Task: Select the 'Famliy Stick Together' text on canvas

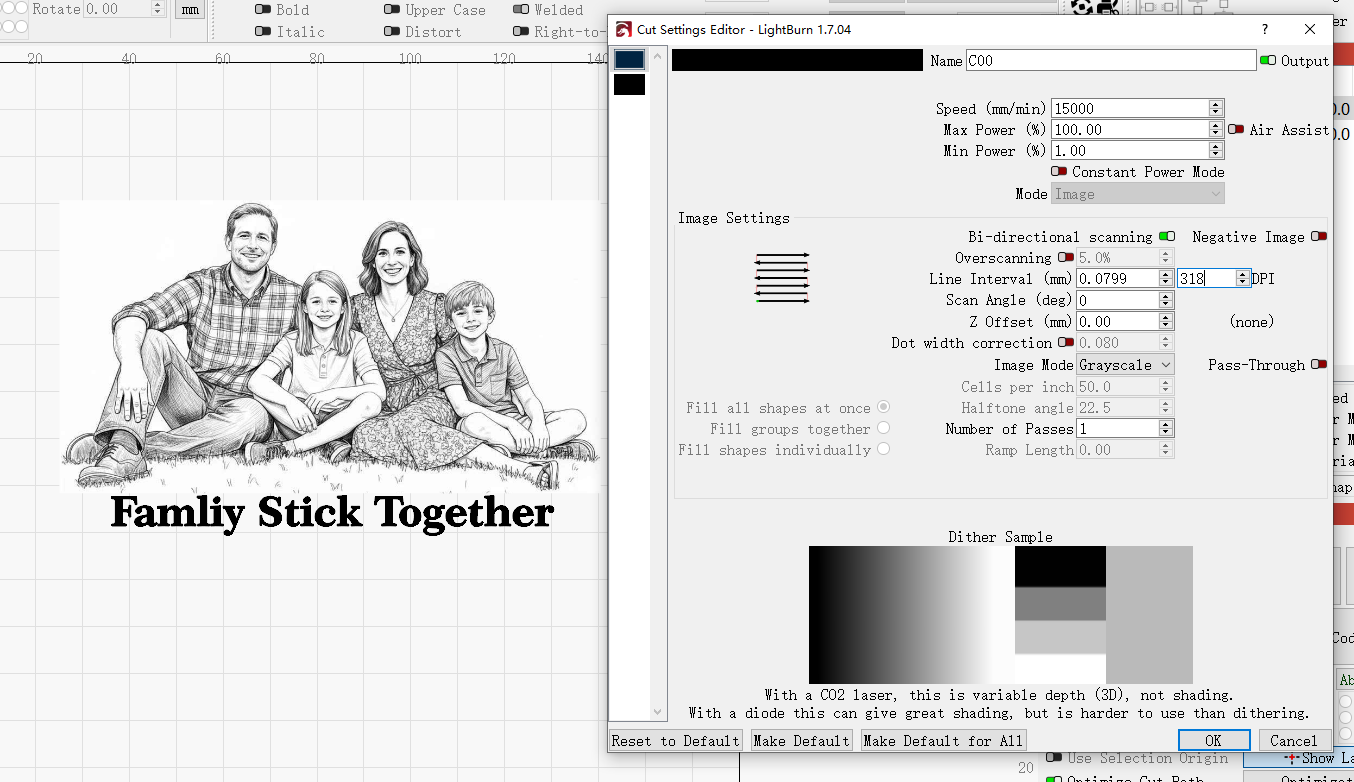Action: 331,513
